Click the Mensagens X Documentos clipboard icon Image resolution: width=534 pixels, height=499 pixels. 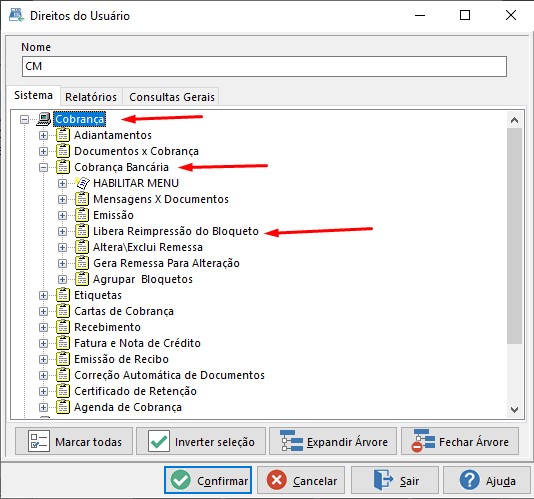click(82, 199)
